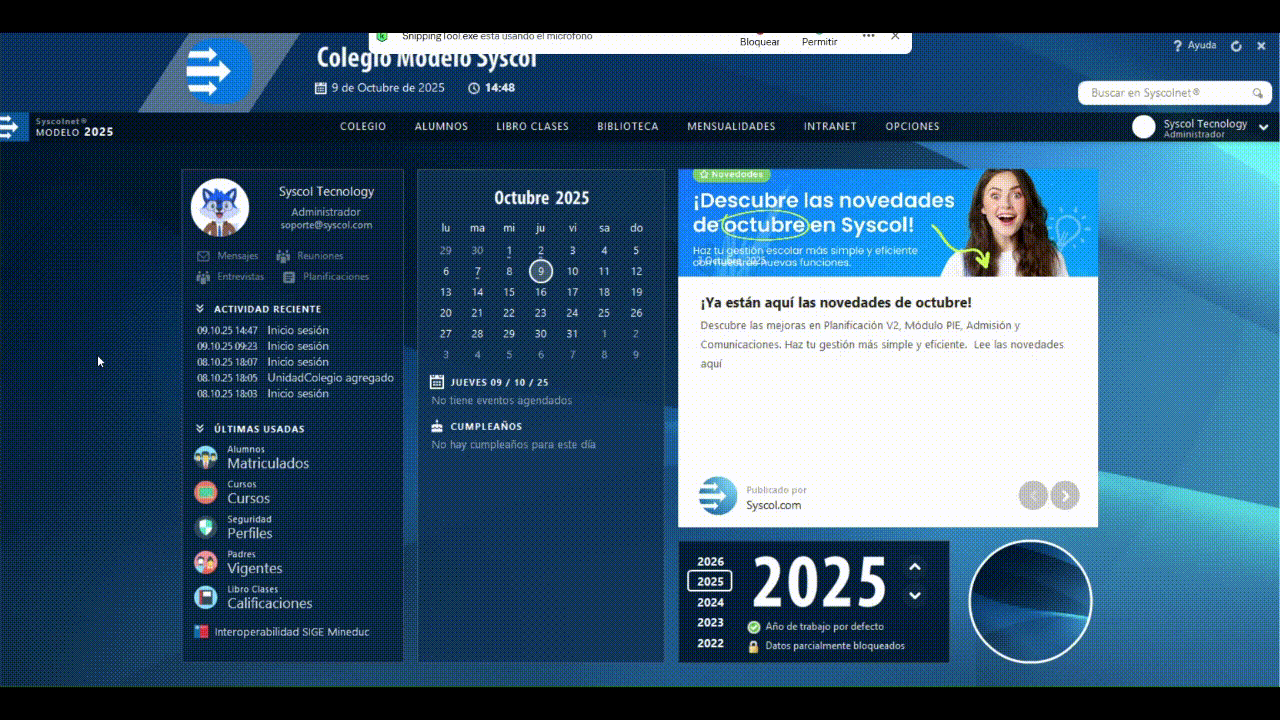Screen dimensions: 1280x720
Task: Click the Interoperabilidad SIGE Mineduc flag icon
Action: click(x=201, y=632)
